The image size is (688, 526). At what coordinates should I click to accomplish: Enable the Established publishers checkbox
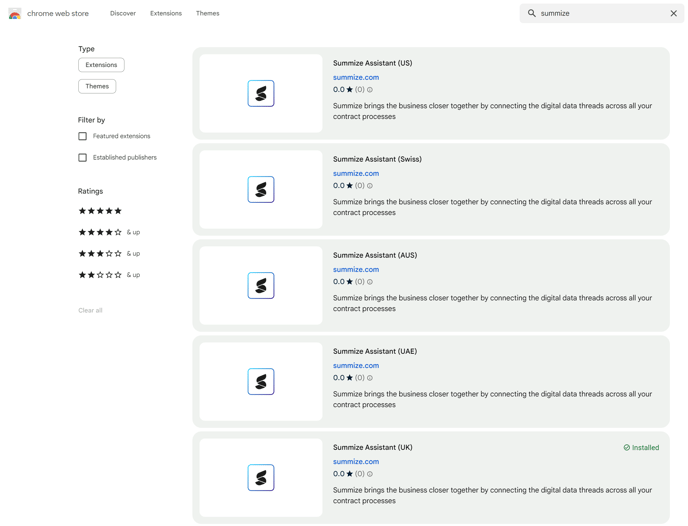click(x=83, y=158)
